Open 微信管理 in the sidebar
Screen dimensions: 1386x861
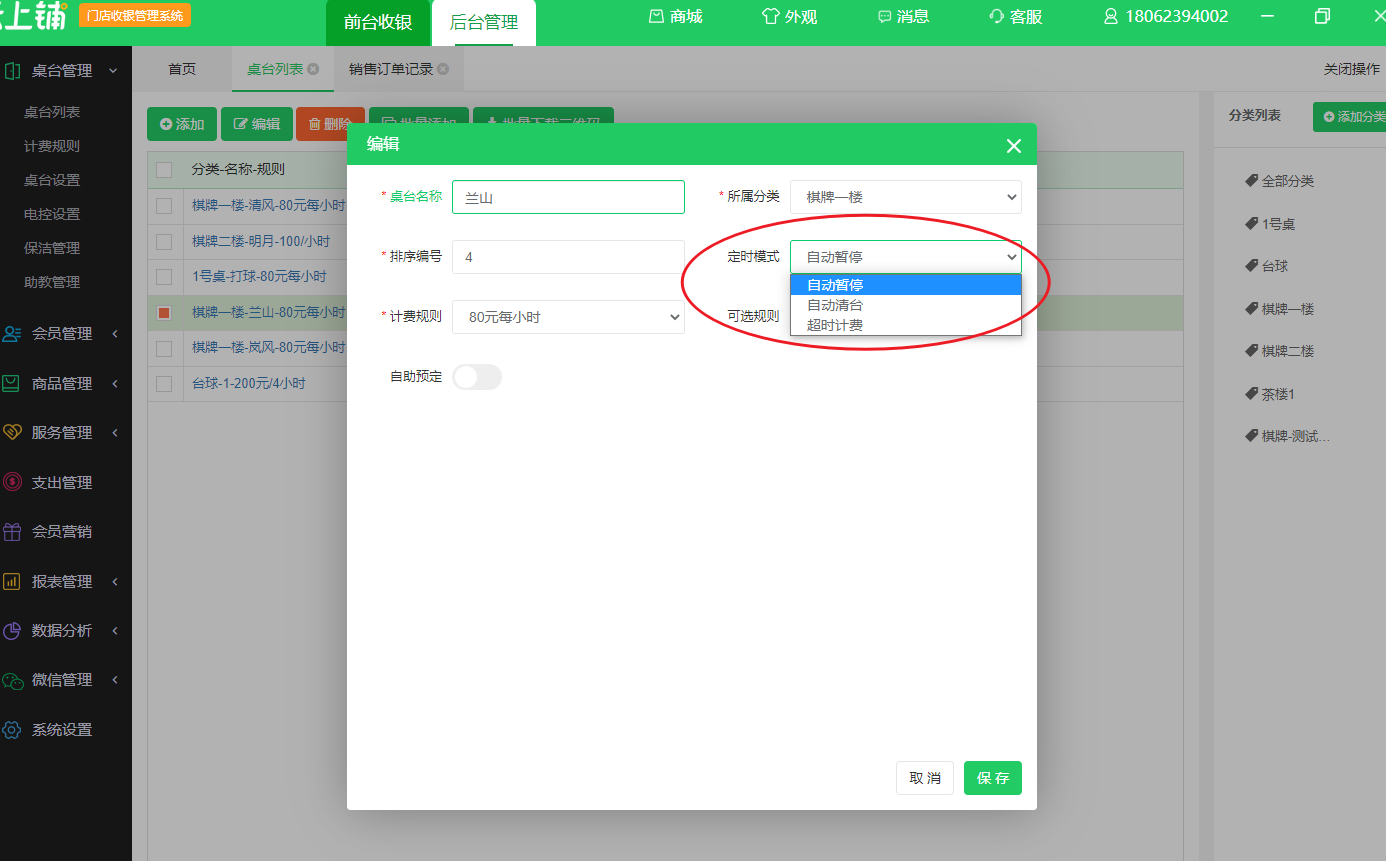[x=62, y=679]
